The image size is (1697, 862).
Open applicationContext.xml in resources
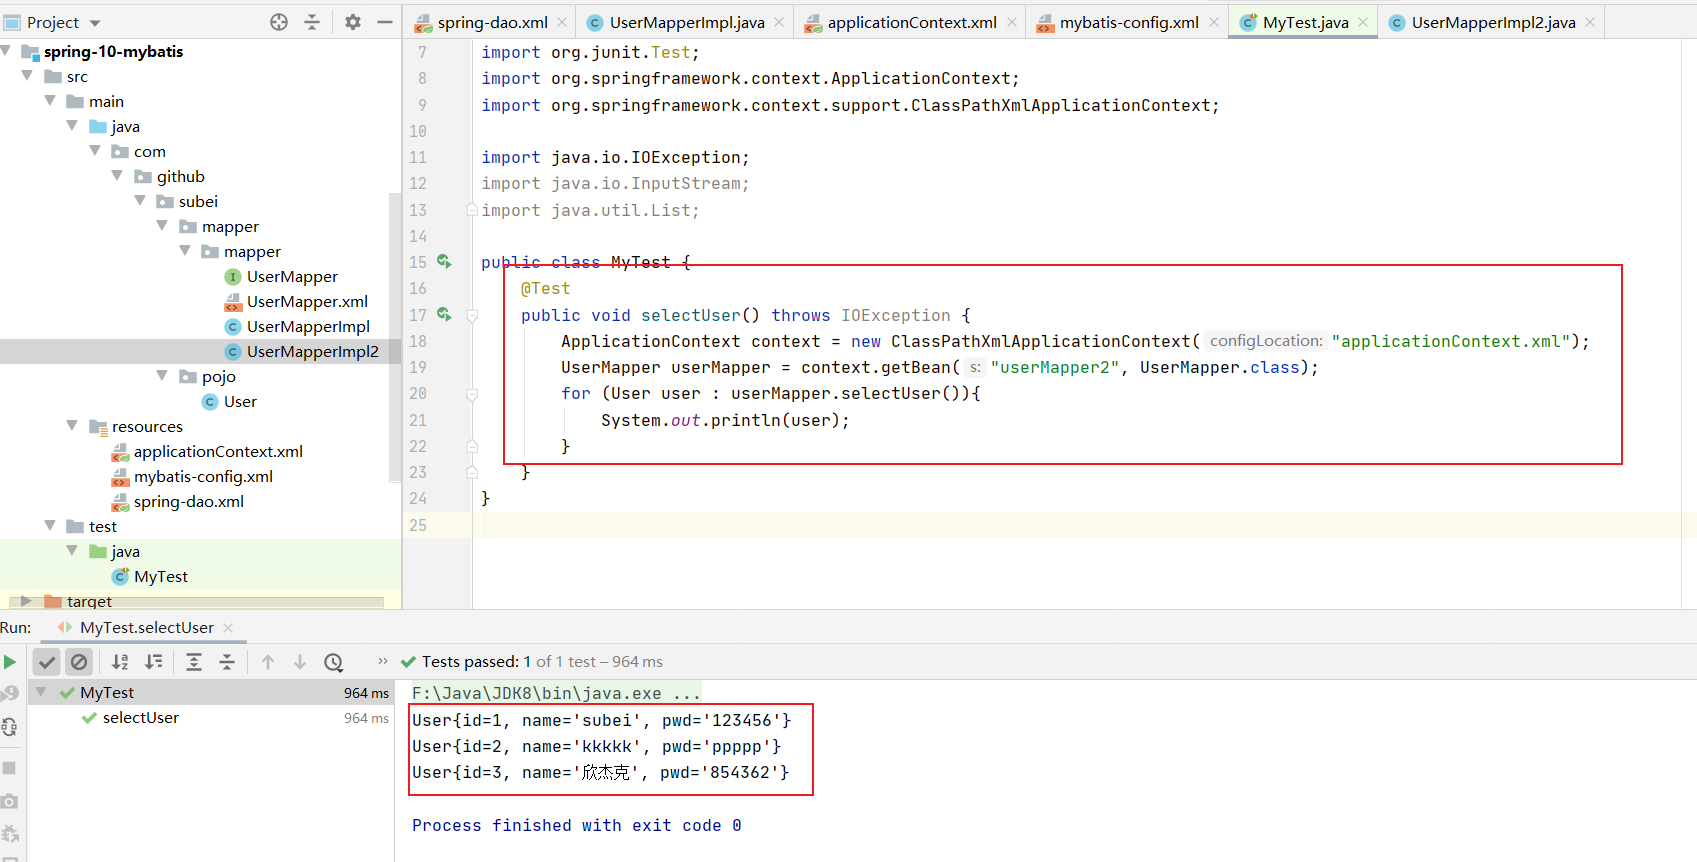tap(207, 451)
